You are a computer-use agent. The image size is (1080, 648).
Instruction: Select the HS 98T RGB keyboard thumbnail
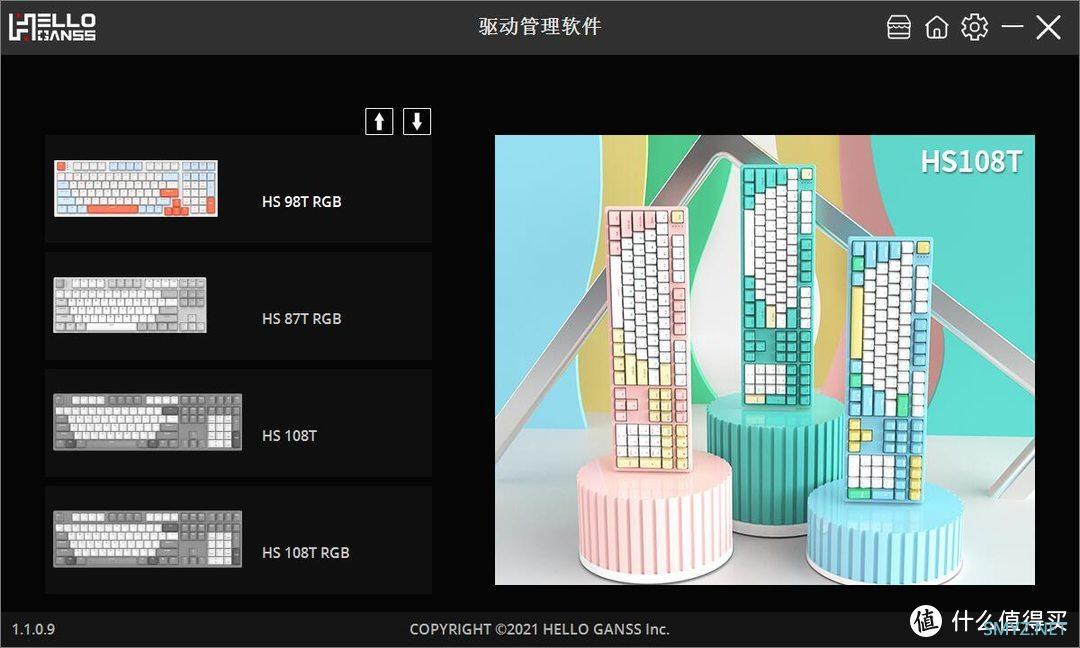136,188
